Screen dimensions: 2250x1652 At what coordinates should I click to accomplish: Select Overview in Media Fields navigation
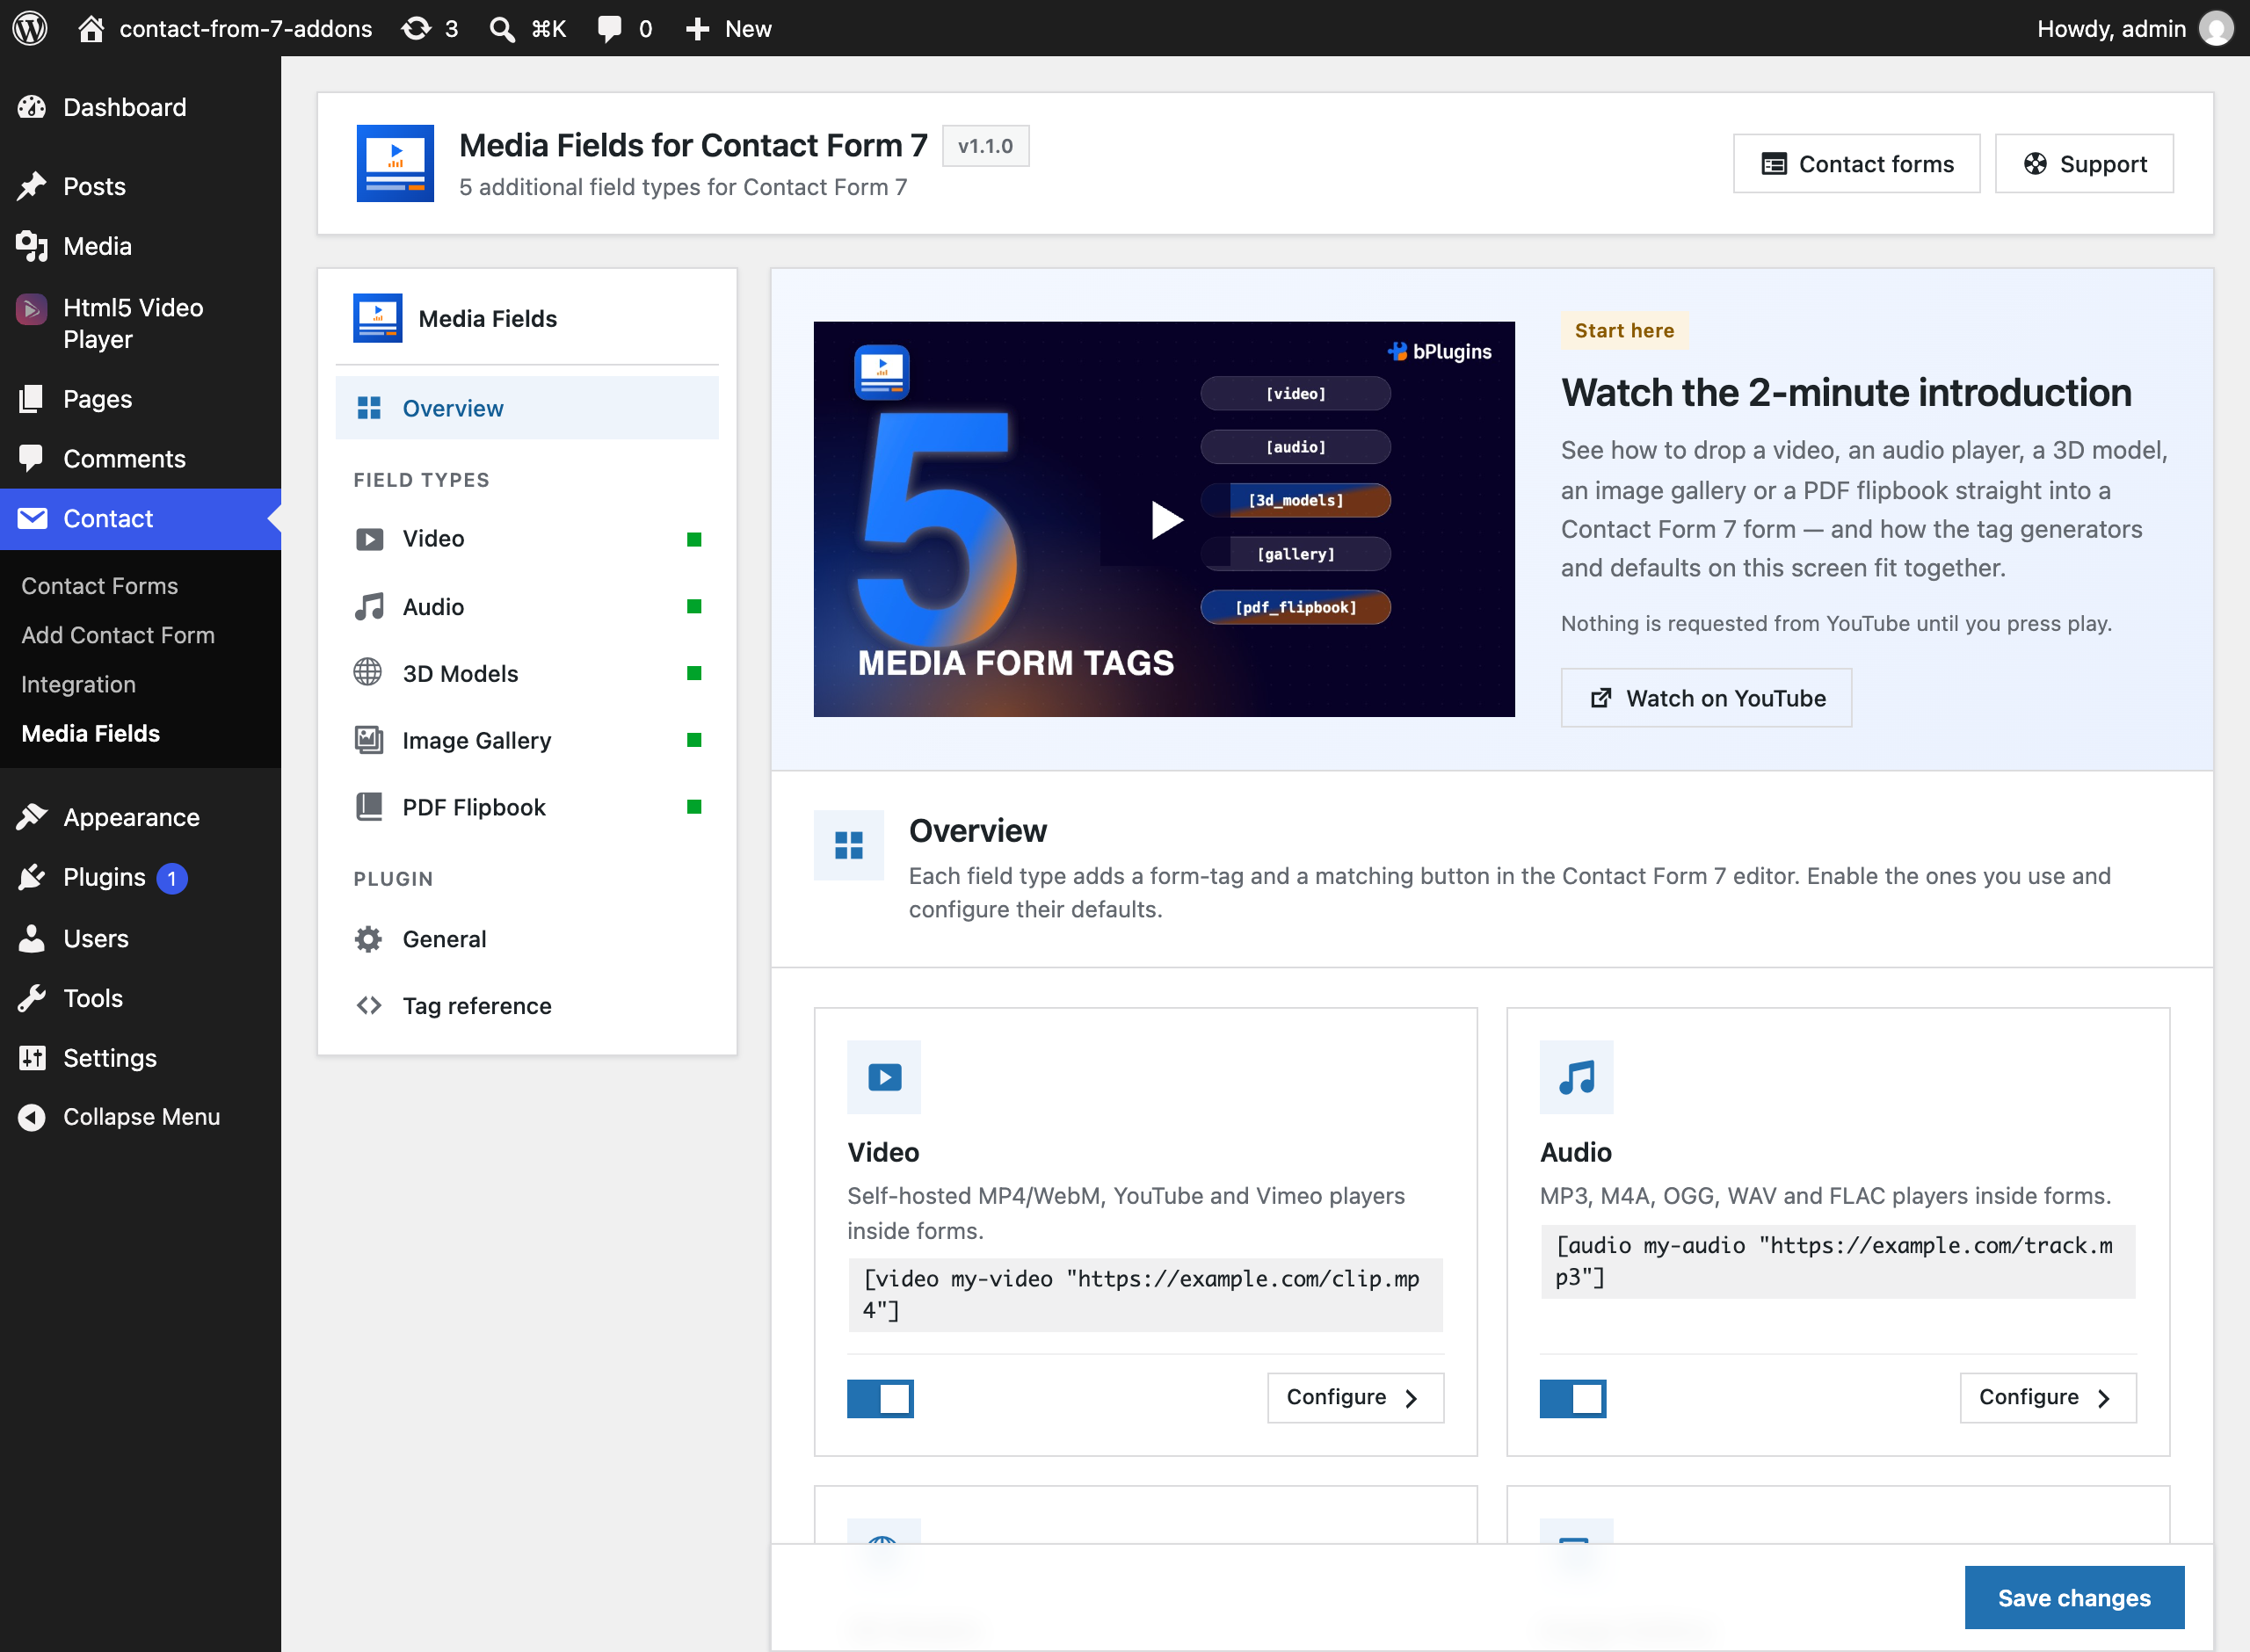527,408
